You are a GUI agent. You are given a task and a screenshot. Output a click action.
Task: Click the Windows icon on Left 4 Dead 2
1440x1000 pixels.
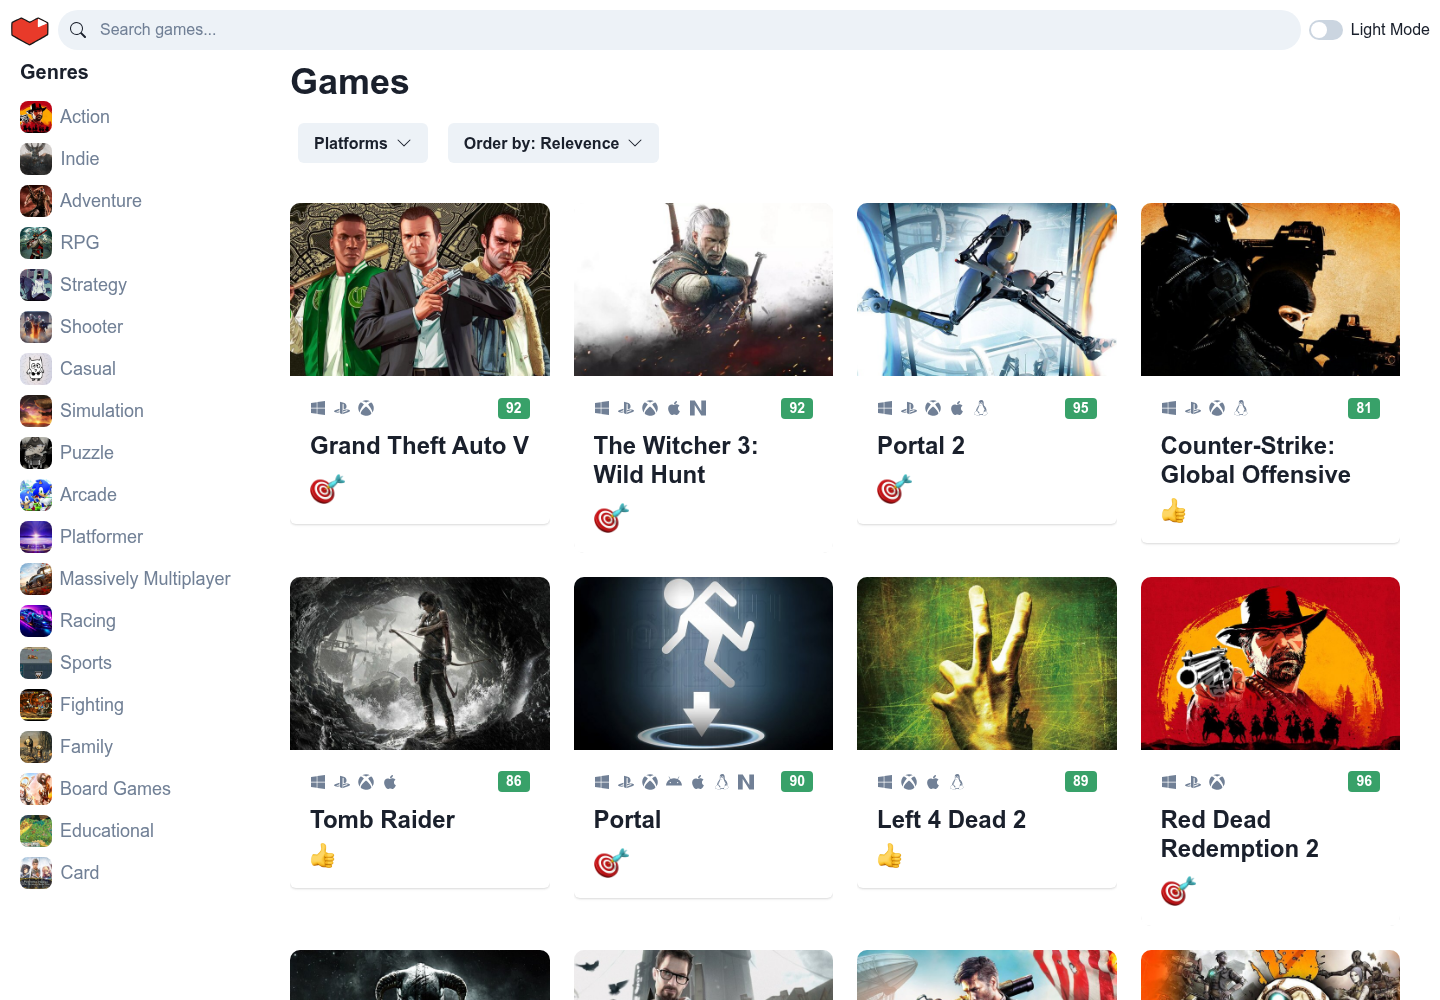885,782
